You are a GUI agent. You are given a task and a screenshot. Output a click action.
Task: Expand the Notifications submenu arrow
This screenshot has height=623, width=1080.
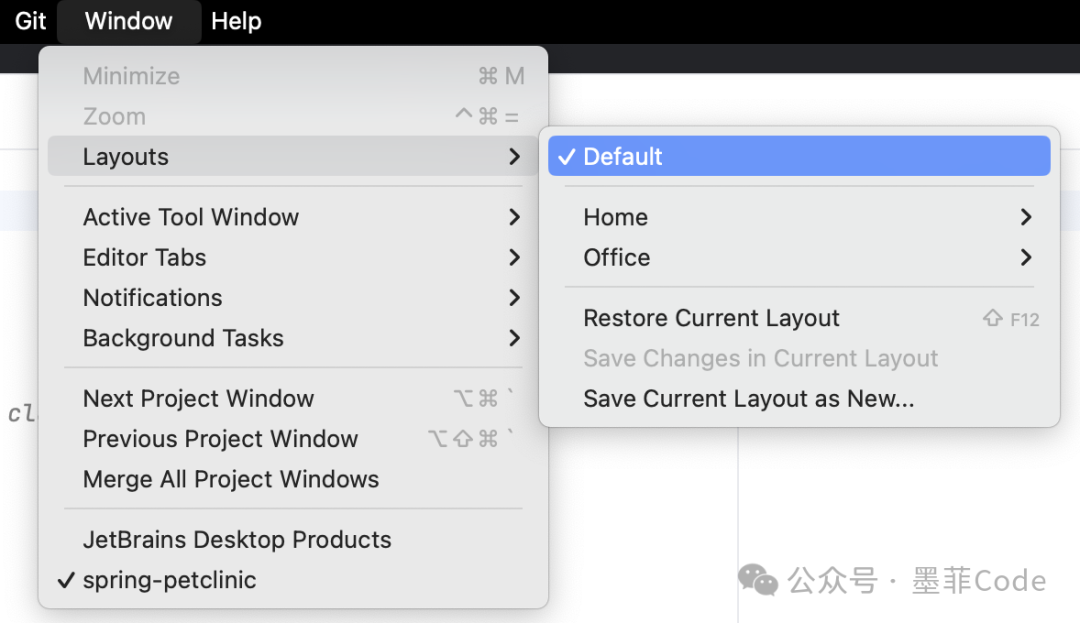[514, 298]
